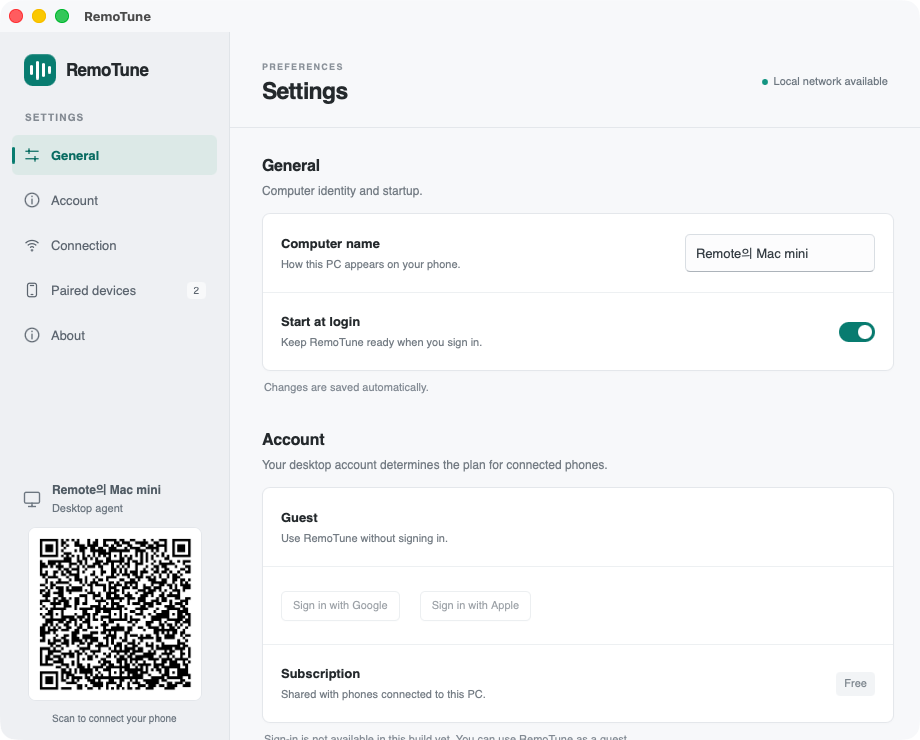The width and height of the screenshot is (920, 740).
Task: Click the General sliders icon in sidebar
Action: (x=32, y=155)
